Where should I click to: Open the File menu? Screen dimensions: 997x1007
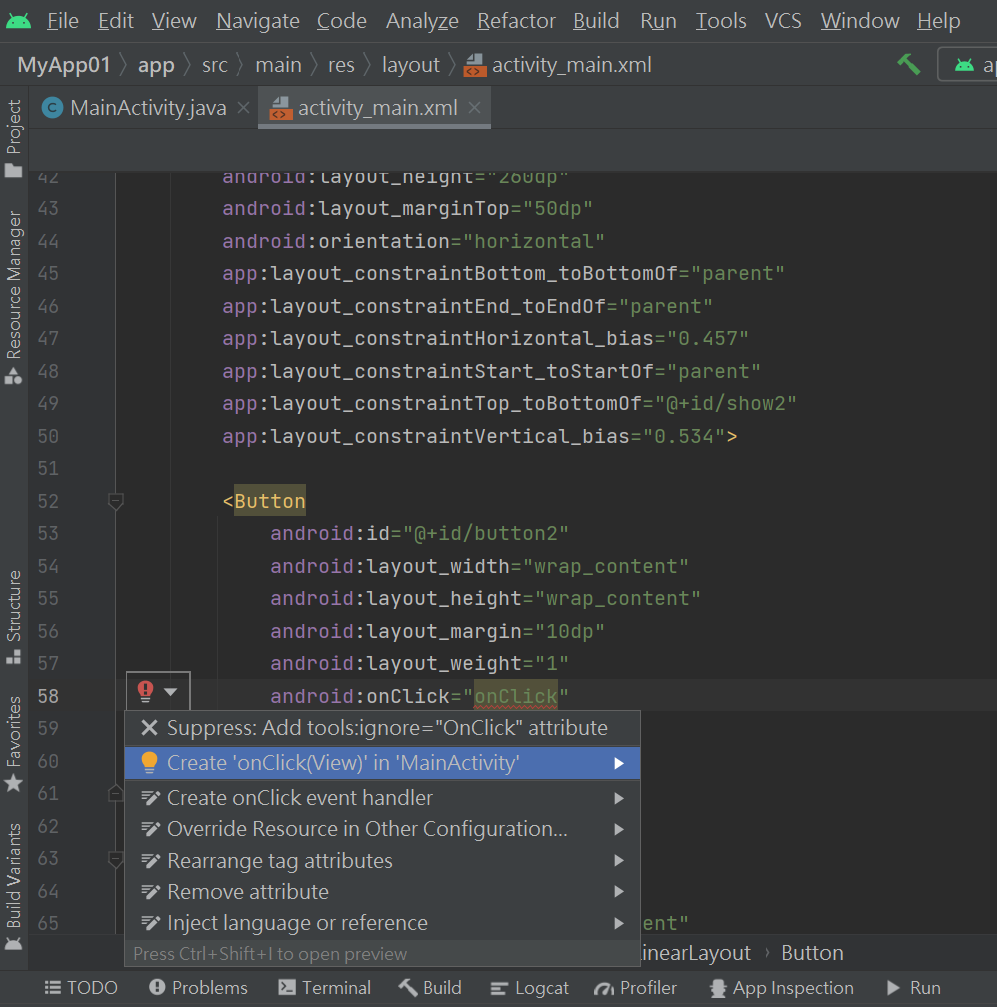63,21
